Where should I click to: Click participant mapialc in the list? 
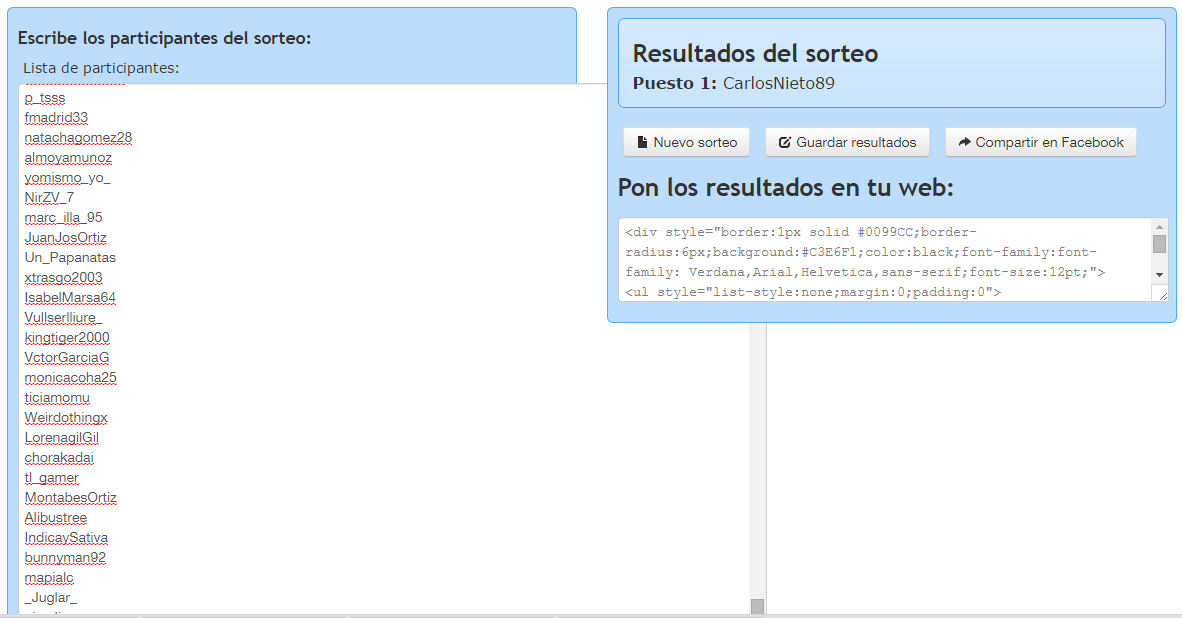(x=49, y=577)
